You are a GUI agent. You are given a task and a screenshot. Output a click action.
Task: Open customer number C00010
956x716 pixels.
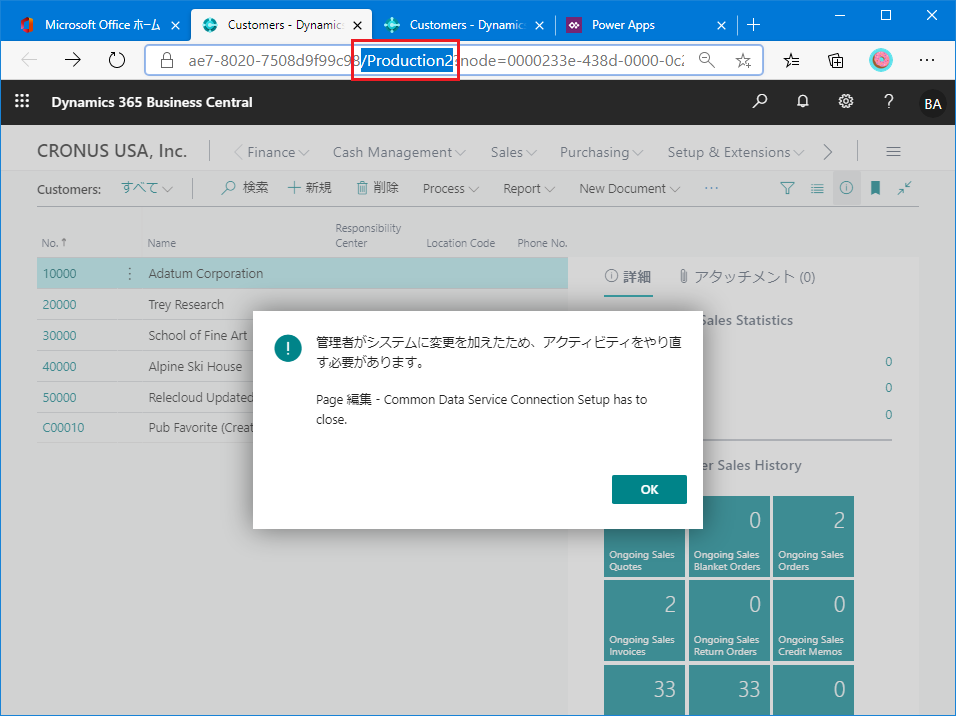[63, 428]
